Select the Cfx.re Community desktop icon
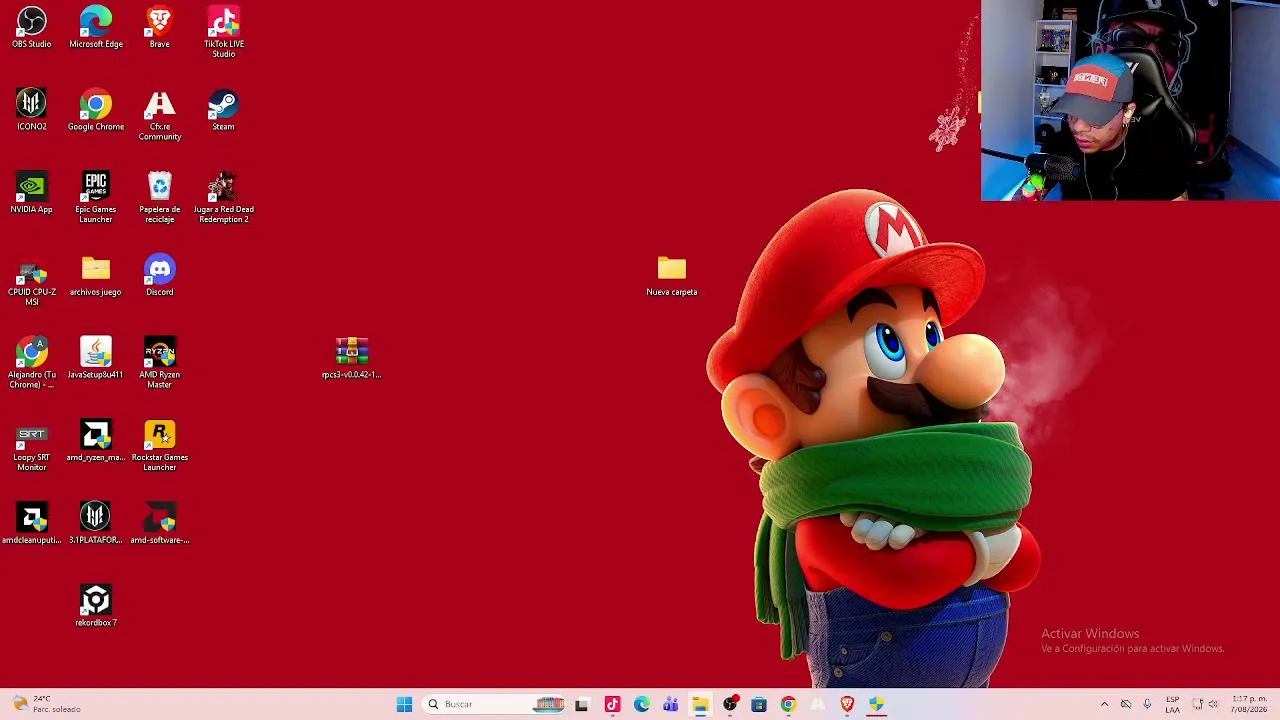 coord(160,115)
